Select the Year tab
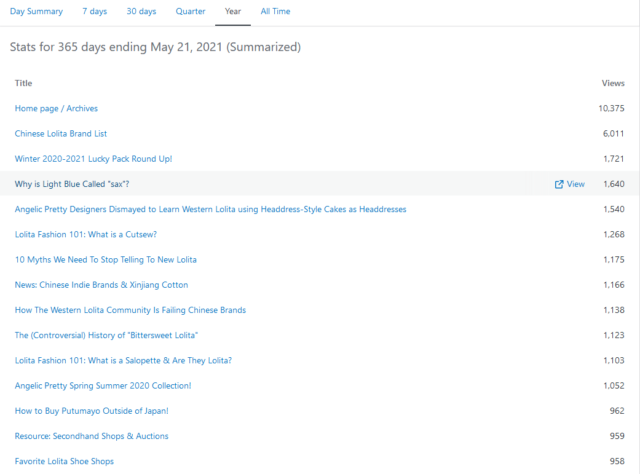Image resolution: width=640 pixels, height=474 pixels. [x=233, y=11]
